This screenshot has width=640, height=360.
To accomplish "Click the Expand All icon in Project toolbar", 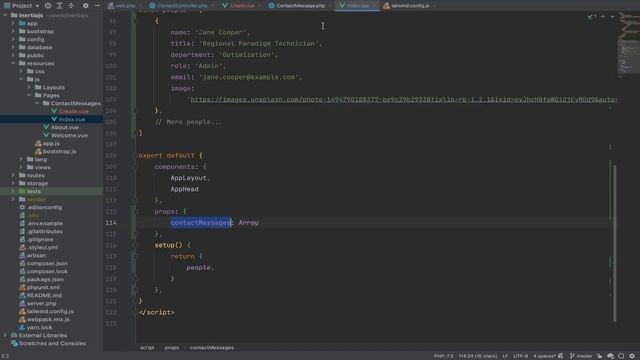I will 60,6.
